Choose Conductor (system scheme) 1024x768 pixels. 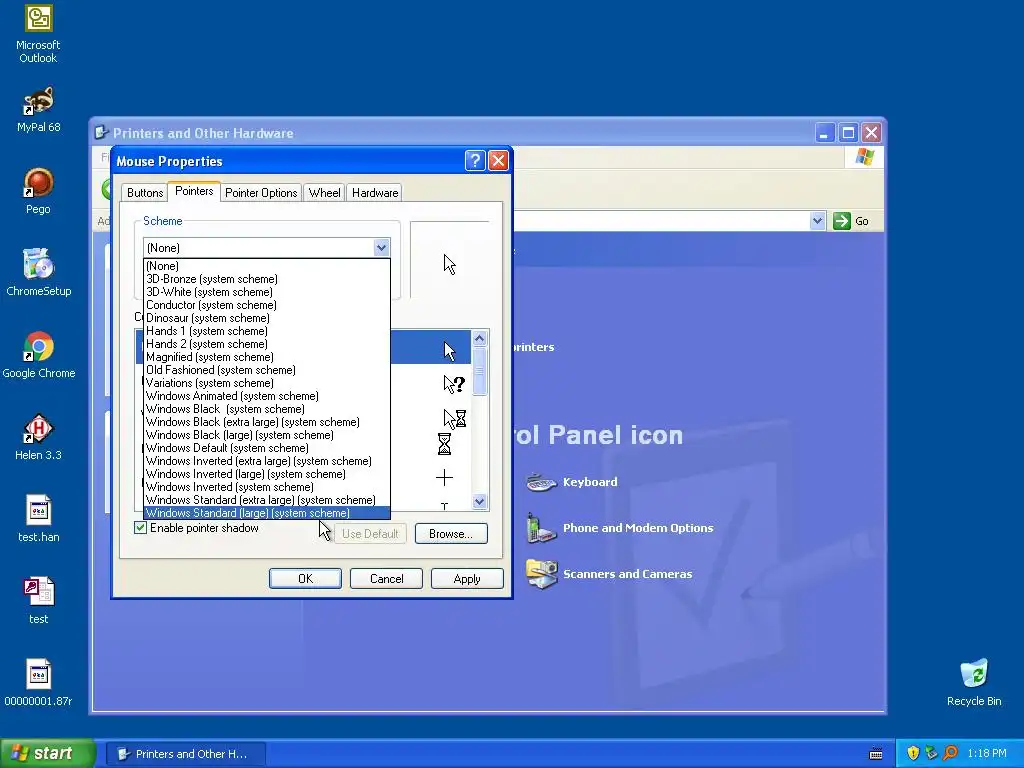(266, 305)
